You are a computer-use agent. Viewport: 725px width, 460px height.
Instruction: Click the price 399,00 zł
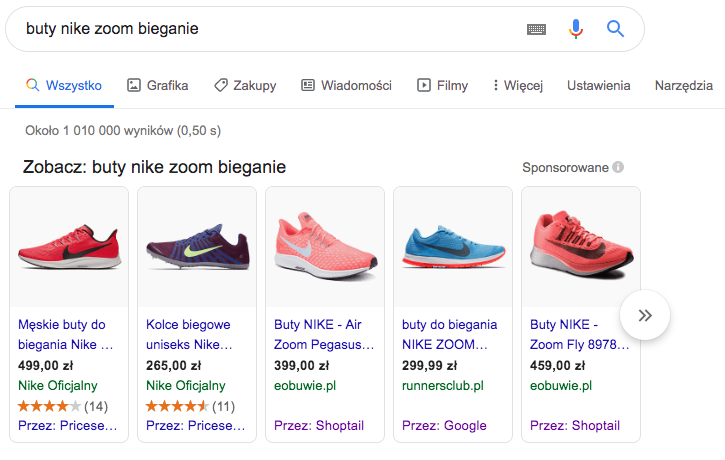coord(301,366)
